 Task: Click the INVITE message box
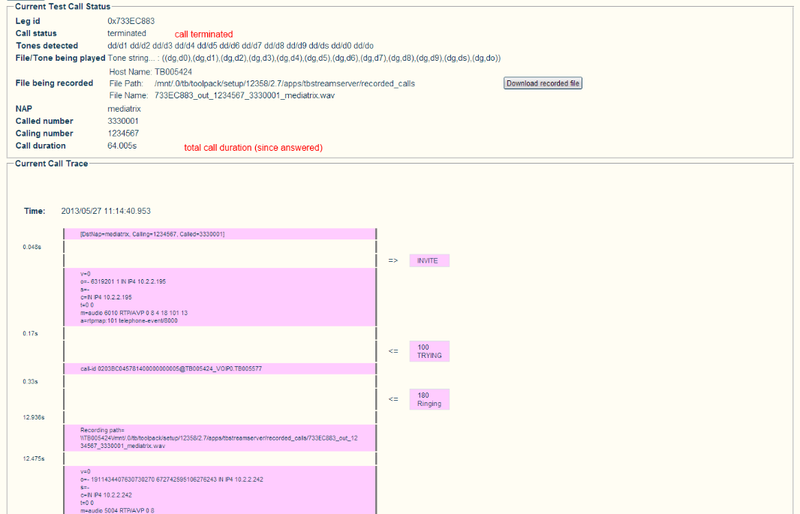click(x=429, y=261)
